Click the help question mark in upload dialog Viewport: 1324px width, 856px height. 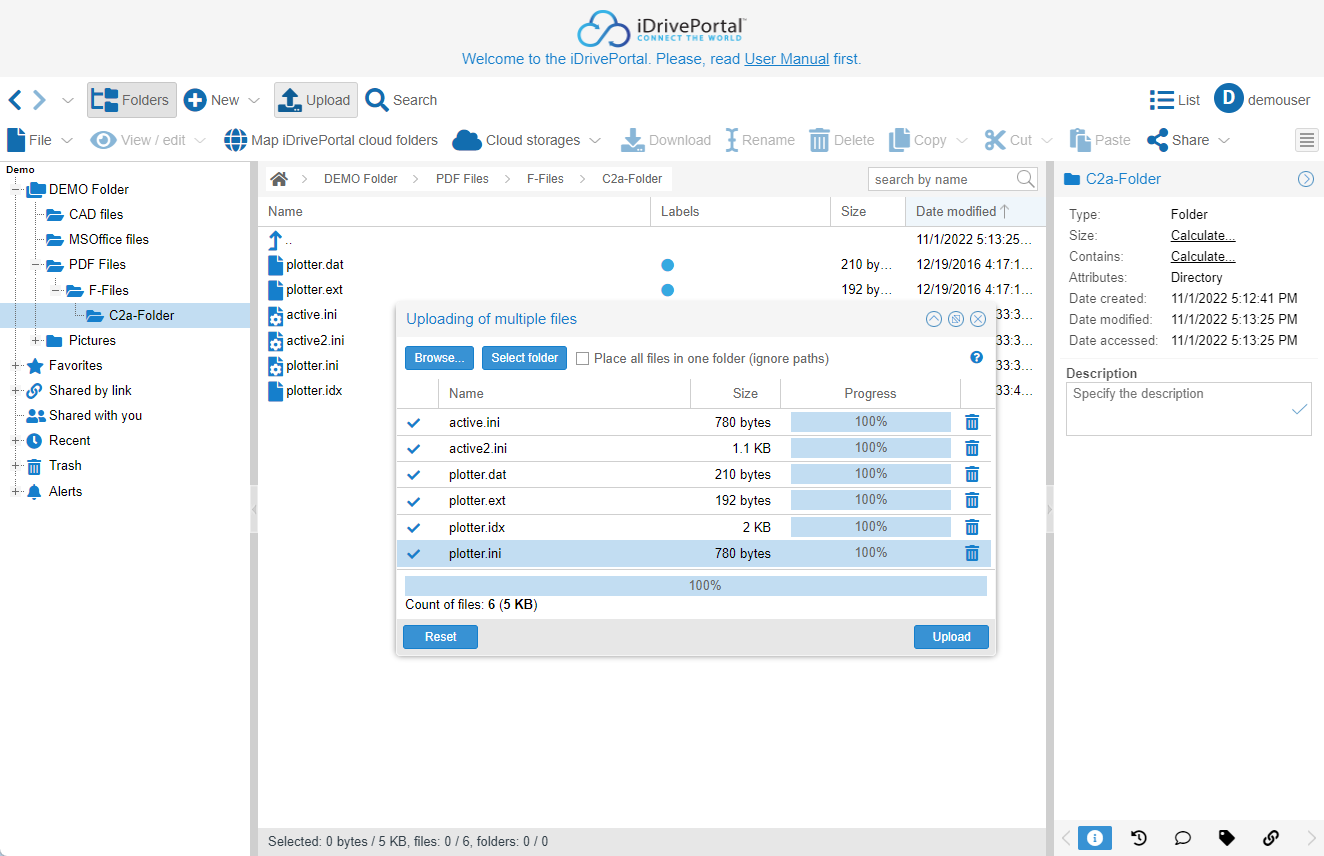coord(976,357)
